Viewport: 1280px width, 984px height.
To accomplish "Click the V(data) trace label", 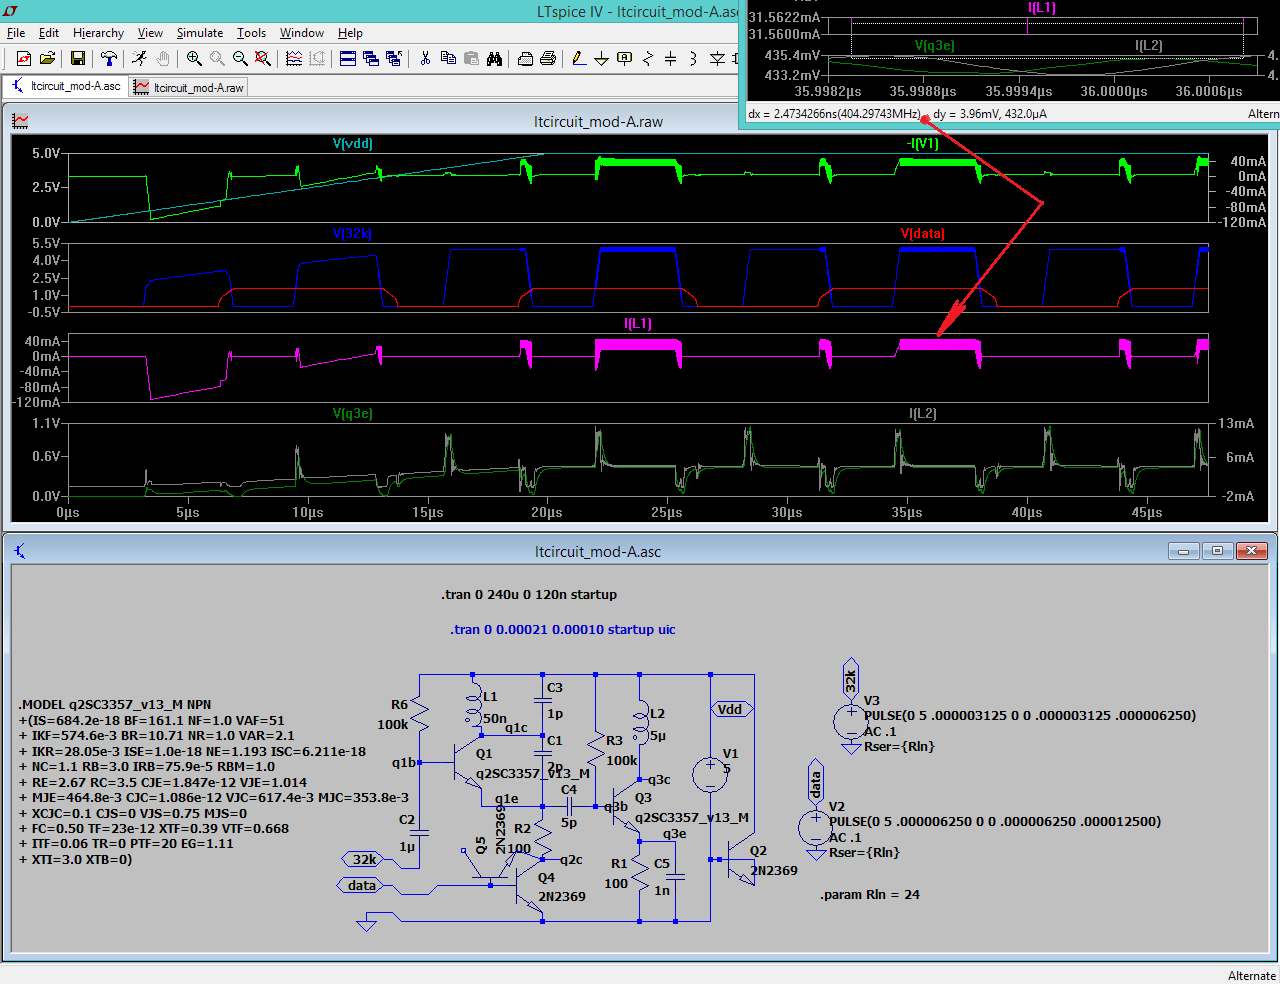I will 922,233.
